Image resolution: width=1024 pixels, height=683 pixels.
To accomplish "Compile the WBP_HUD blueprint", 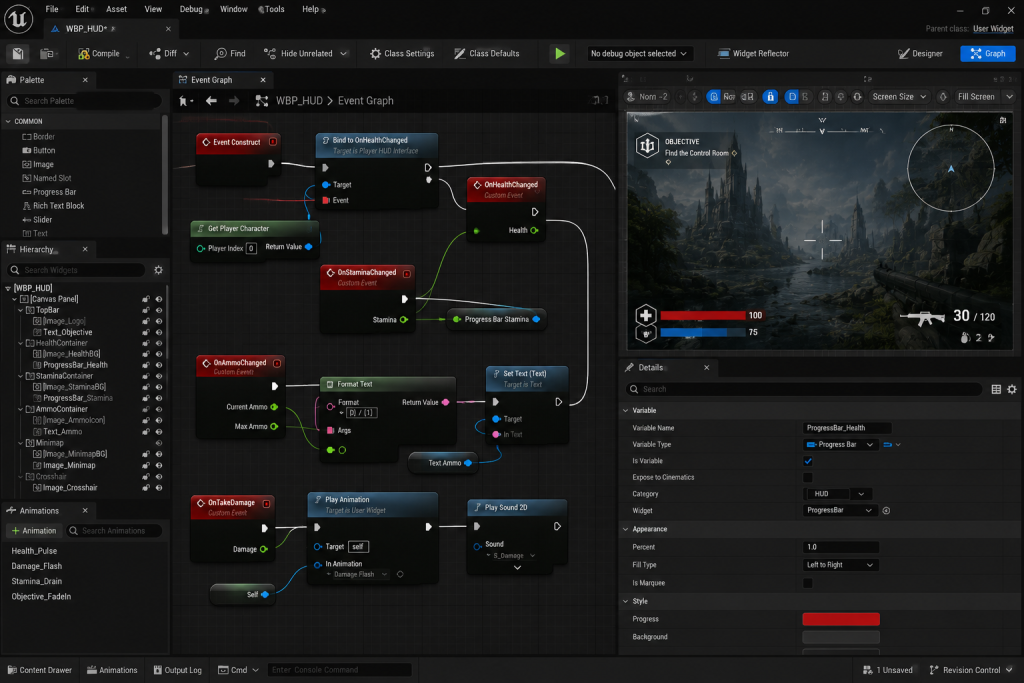I will point(99,54).
